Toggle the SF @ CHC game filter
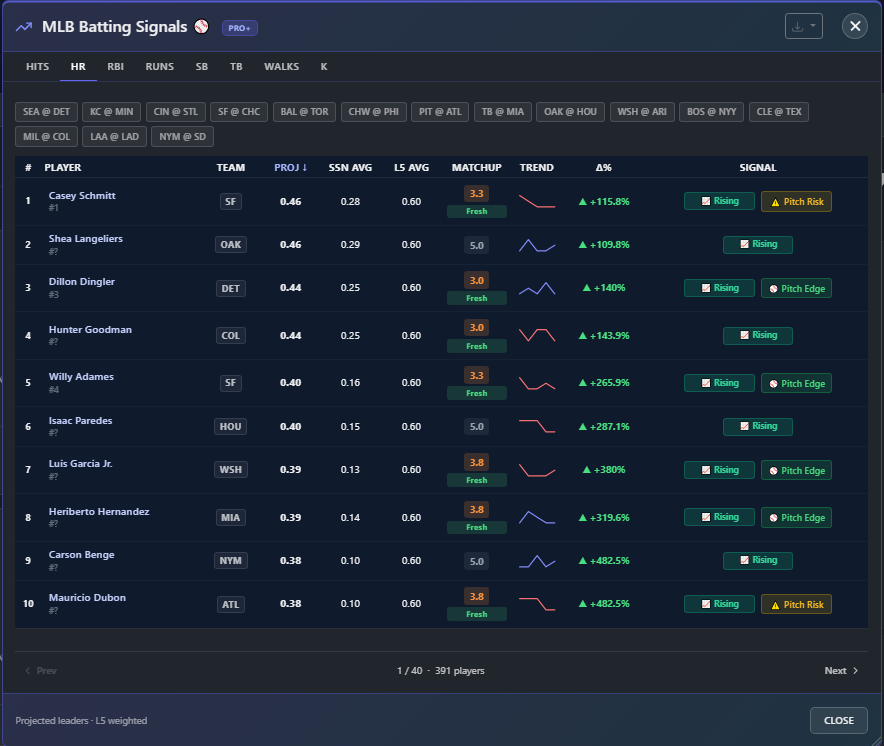The width and height of the screenshot is (884, 746). (239, 112)
